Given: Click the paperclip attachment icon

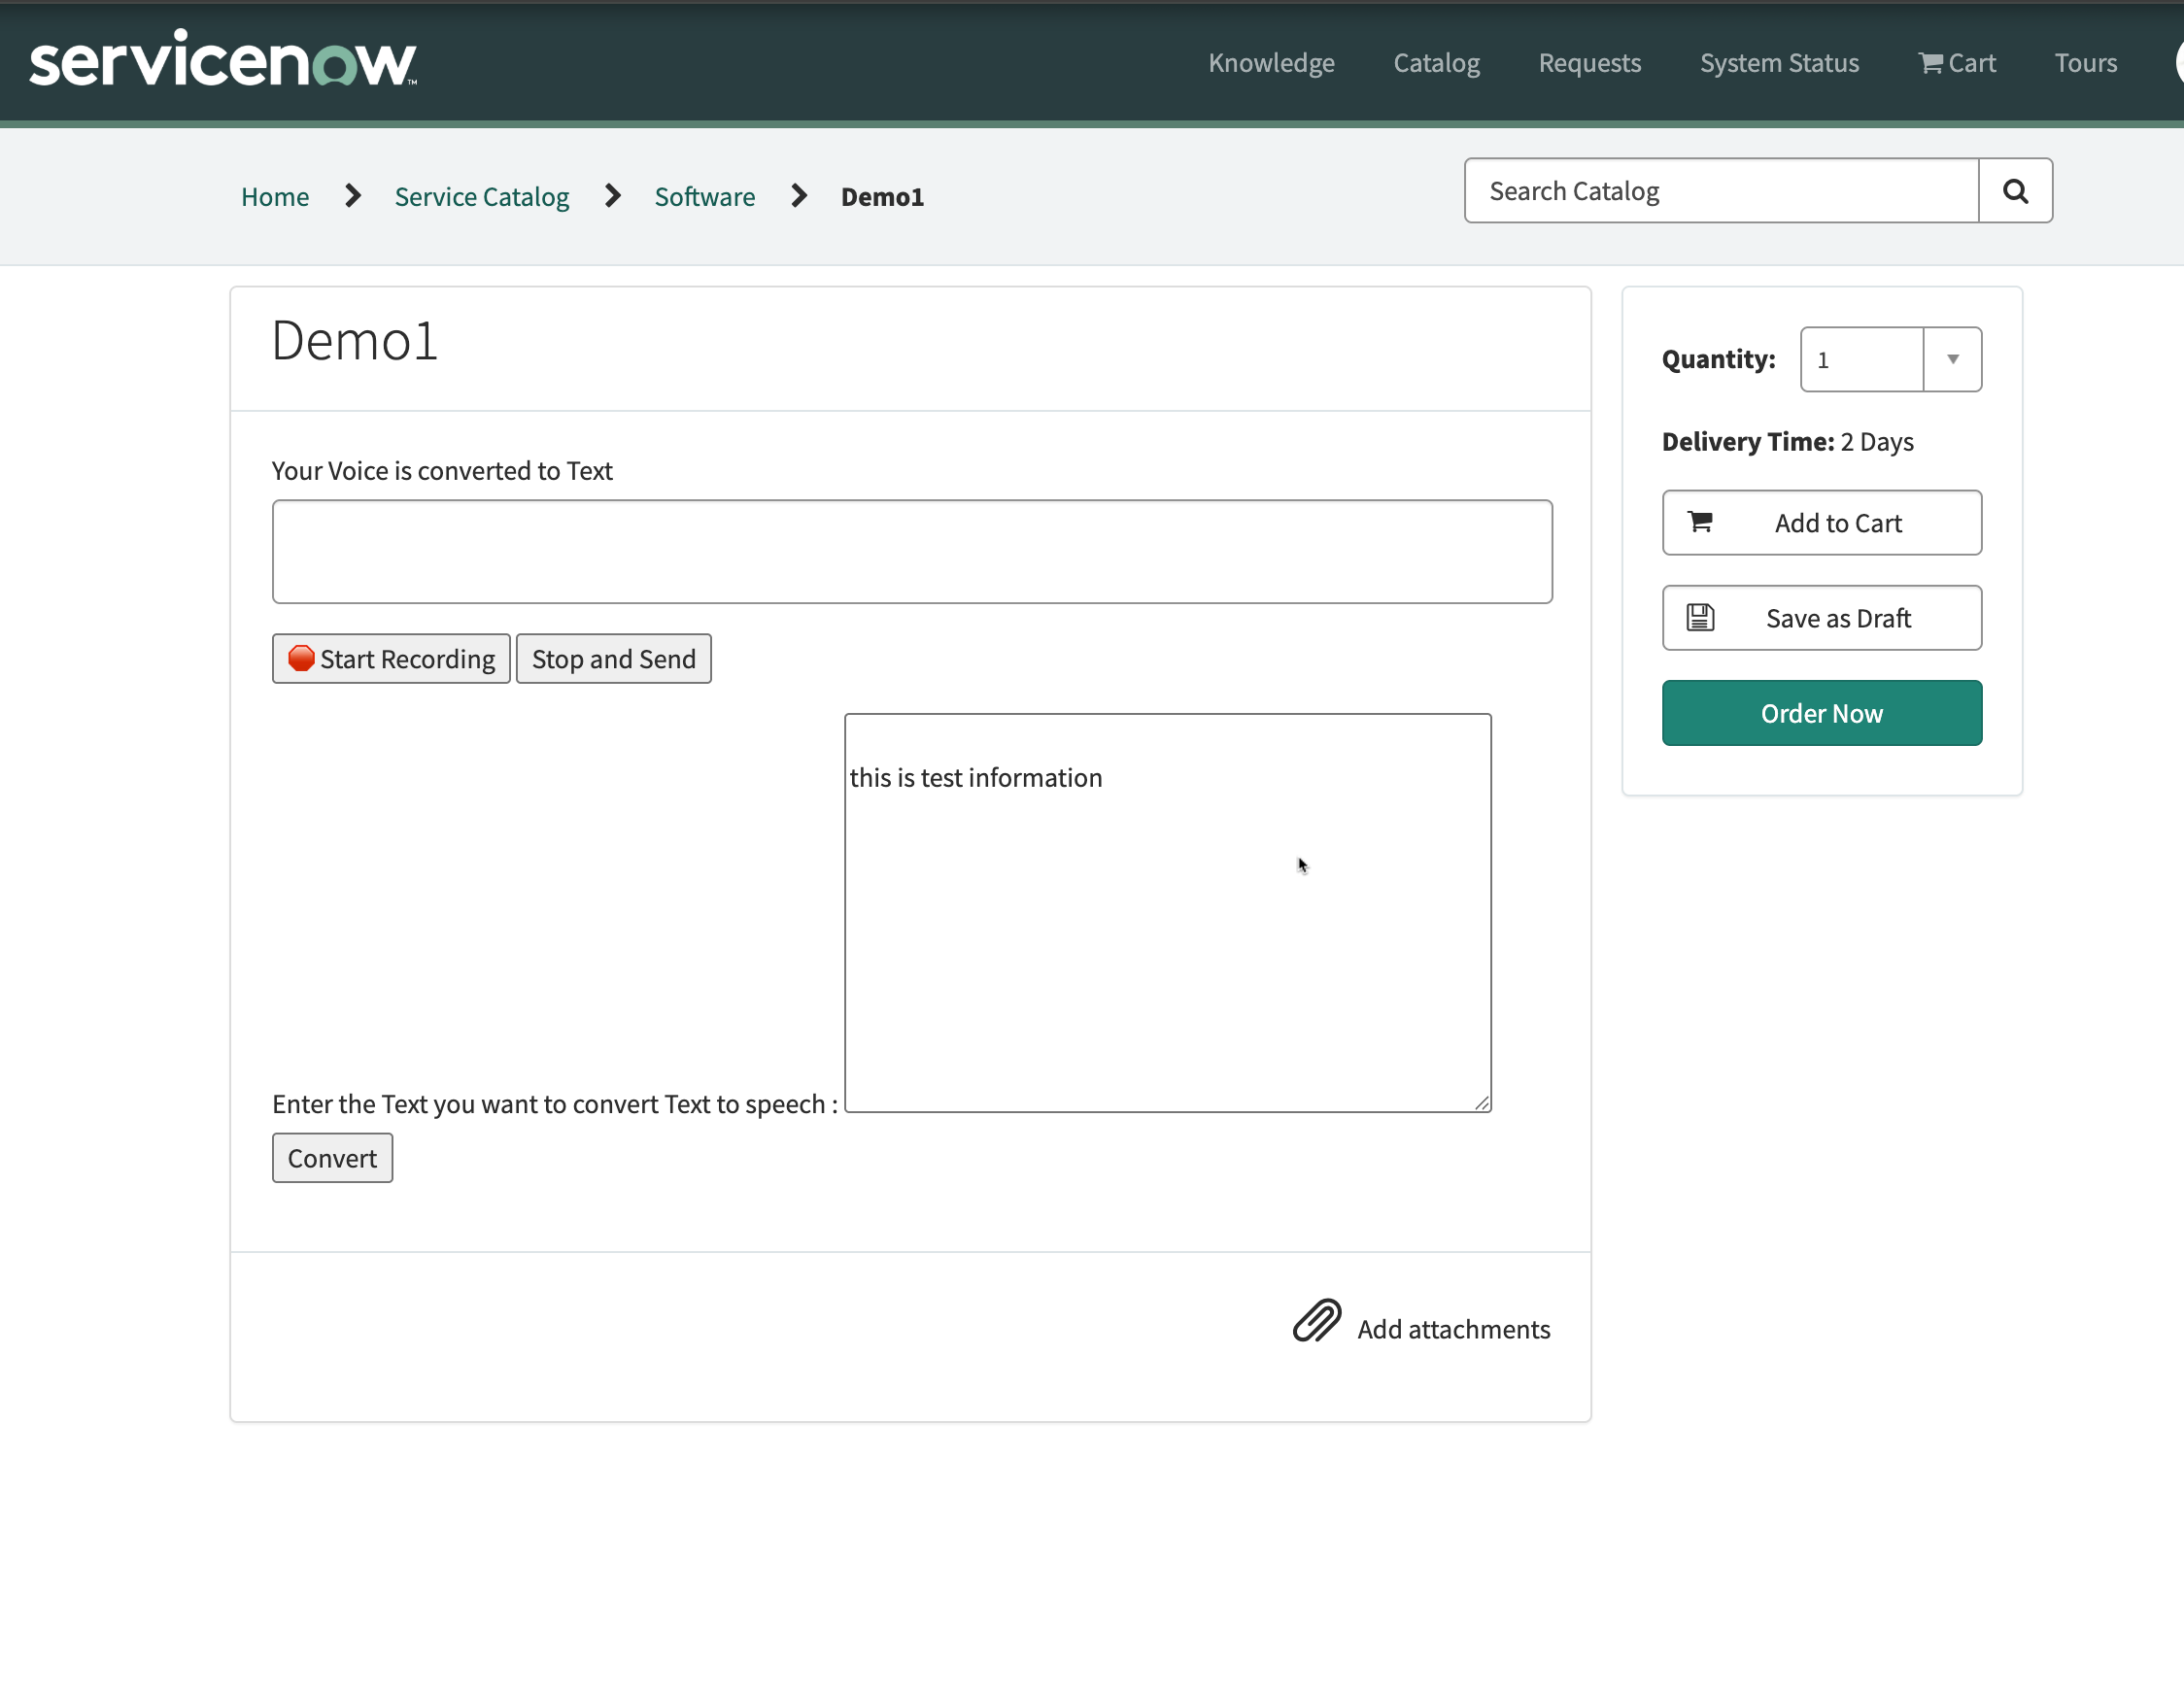Looking at the screenshot, I should (x=1316, y=1321).
